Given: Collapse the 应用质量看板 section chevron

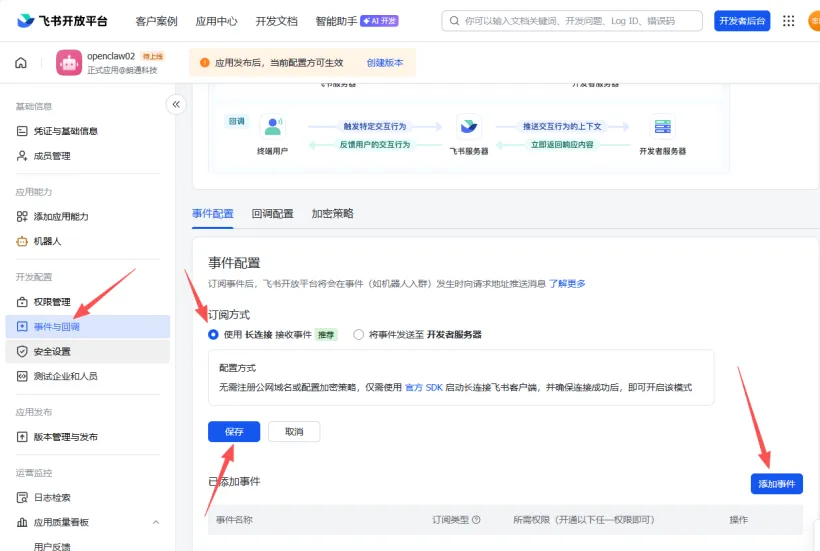Looking at the screenshot, I should [156, 522].
